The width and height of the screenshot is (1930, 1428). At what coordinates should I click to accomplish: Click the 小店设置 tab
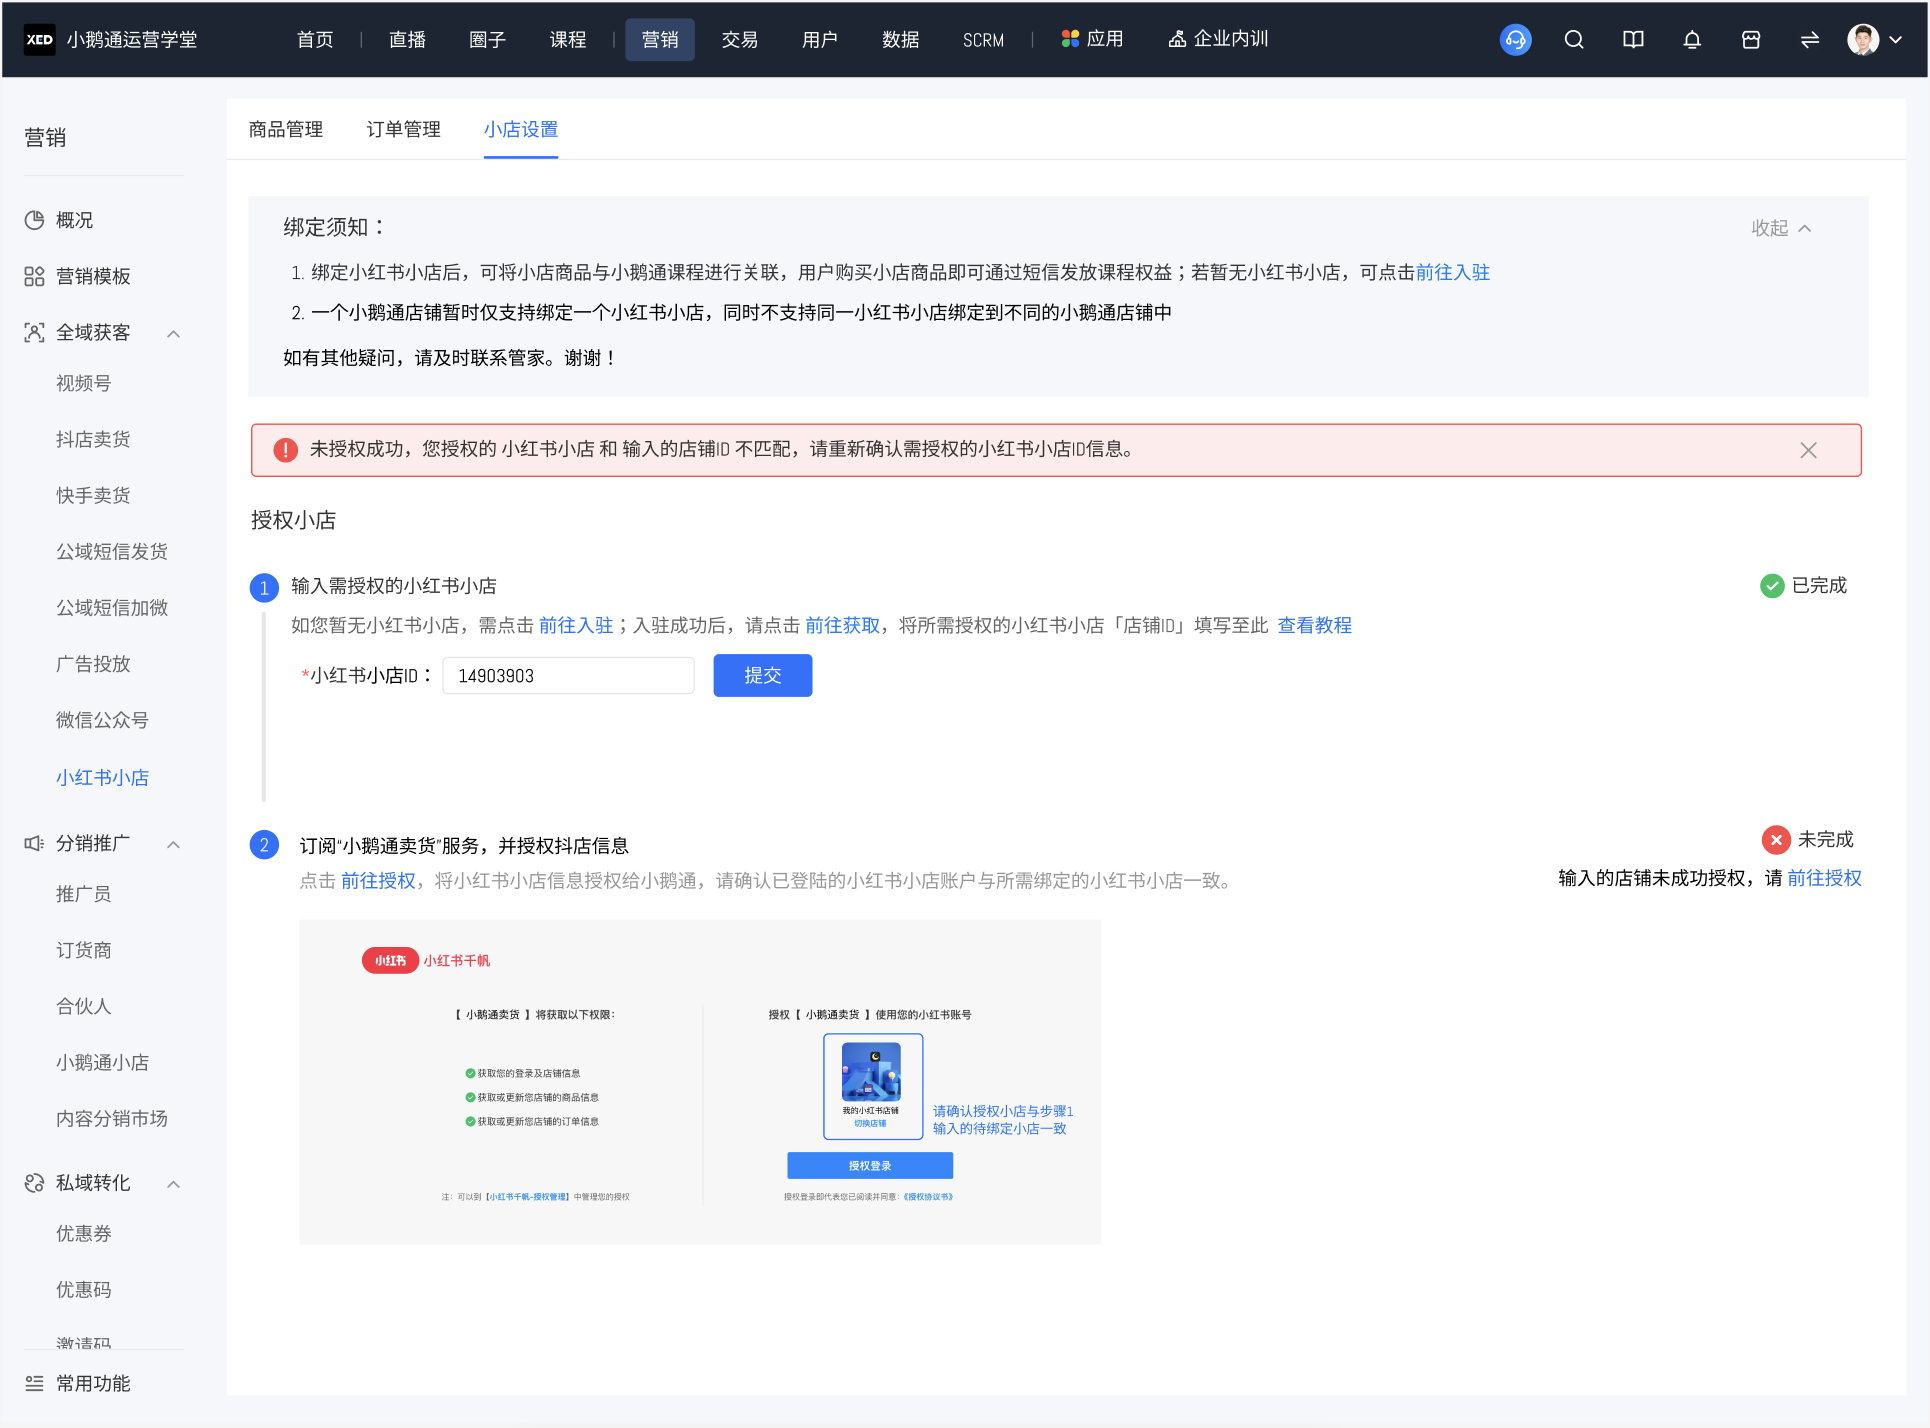[x=520, y=129]
